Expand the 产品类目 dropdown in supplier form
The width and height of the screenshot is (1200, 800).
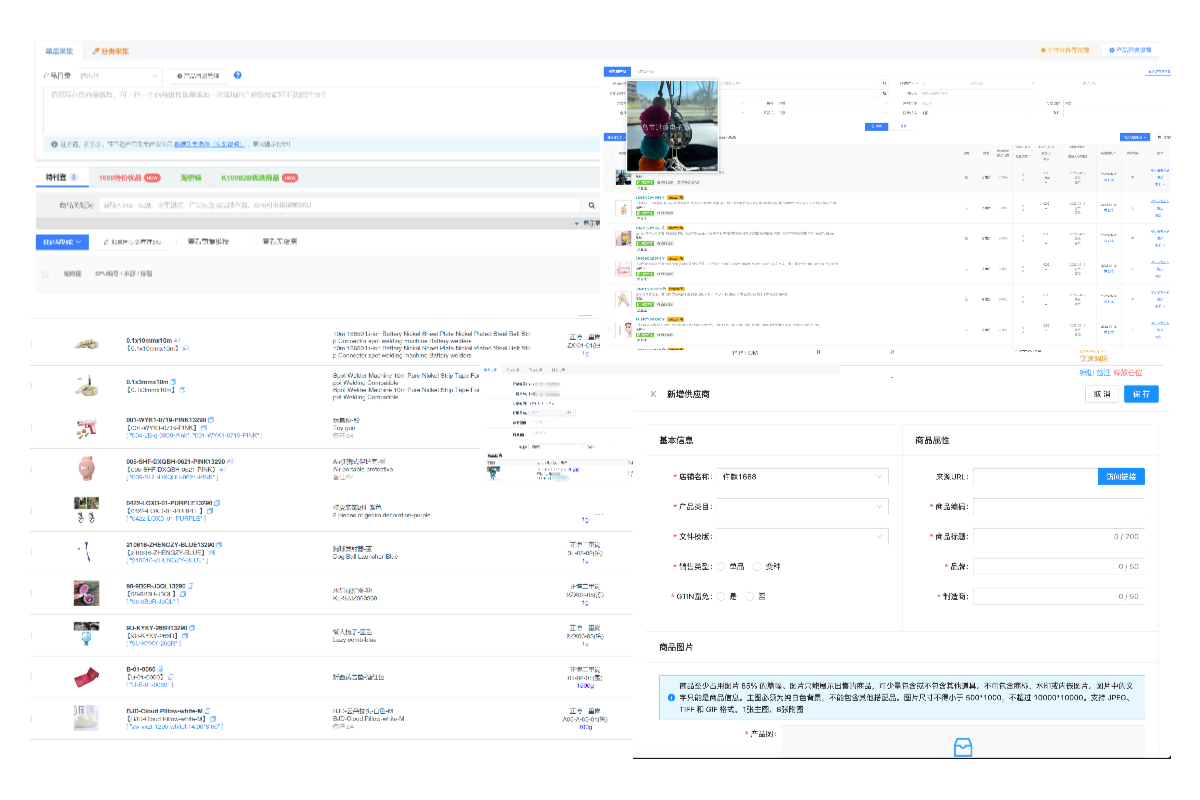(x=802, y=507)
